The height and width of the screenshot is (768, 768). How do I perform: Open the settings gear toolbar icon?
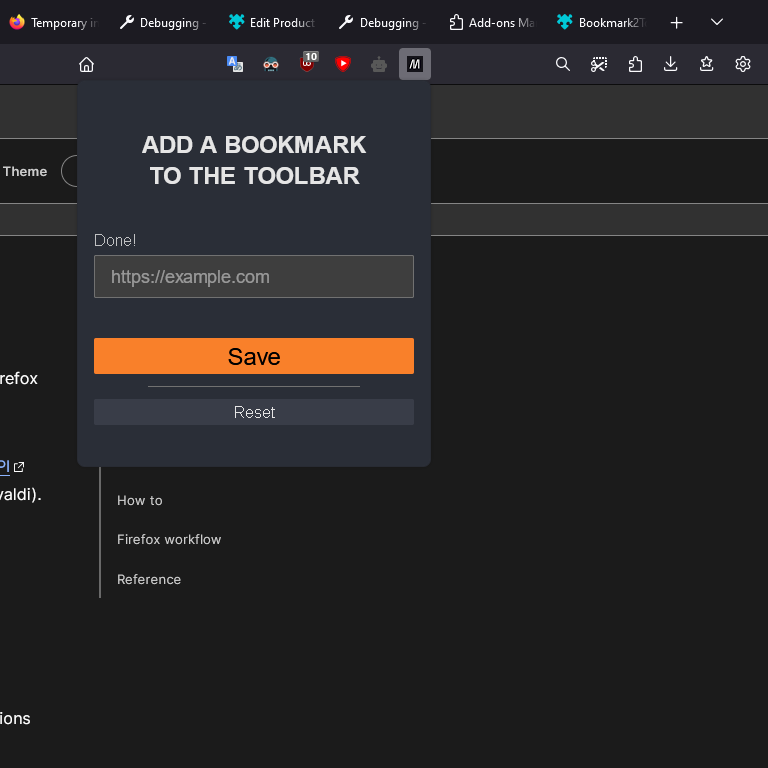[x=743, y=64]
